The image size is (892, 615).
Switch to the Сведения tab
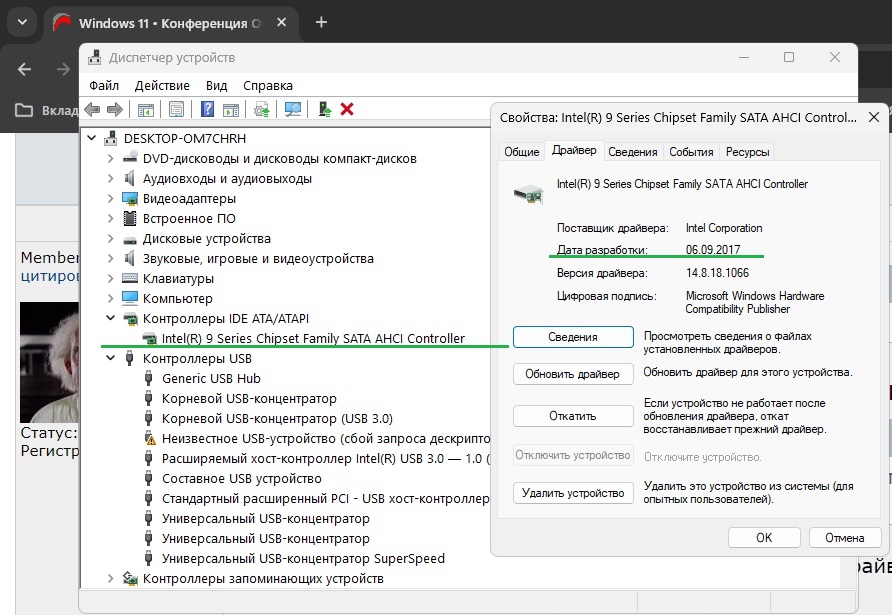pos(633,152)
